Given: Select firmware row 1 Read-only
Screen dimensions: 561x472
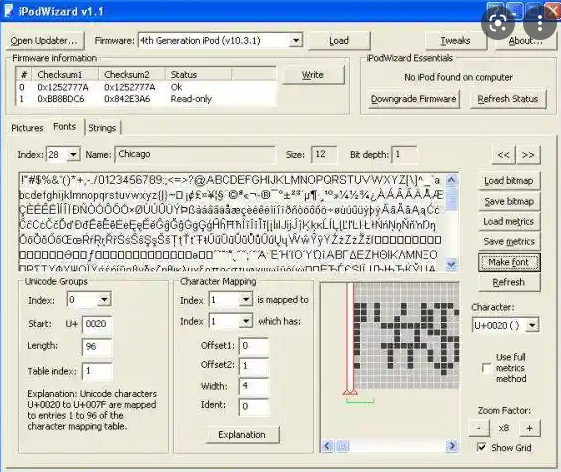Looking at the screenshot, I should (147, 99).
